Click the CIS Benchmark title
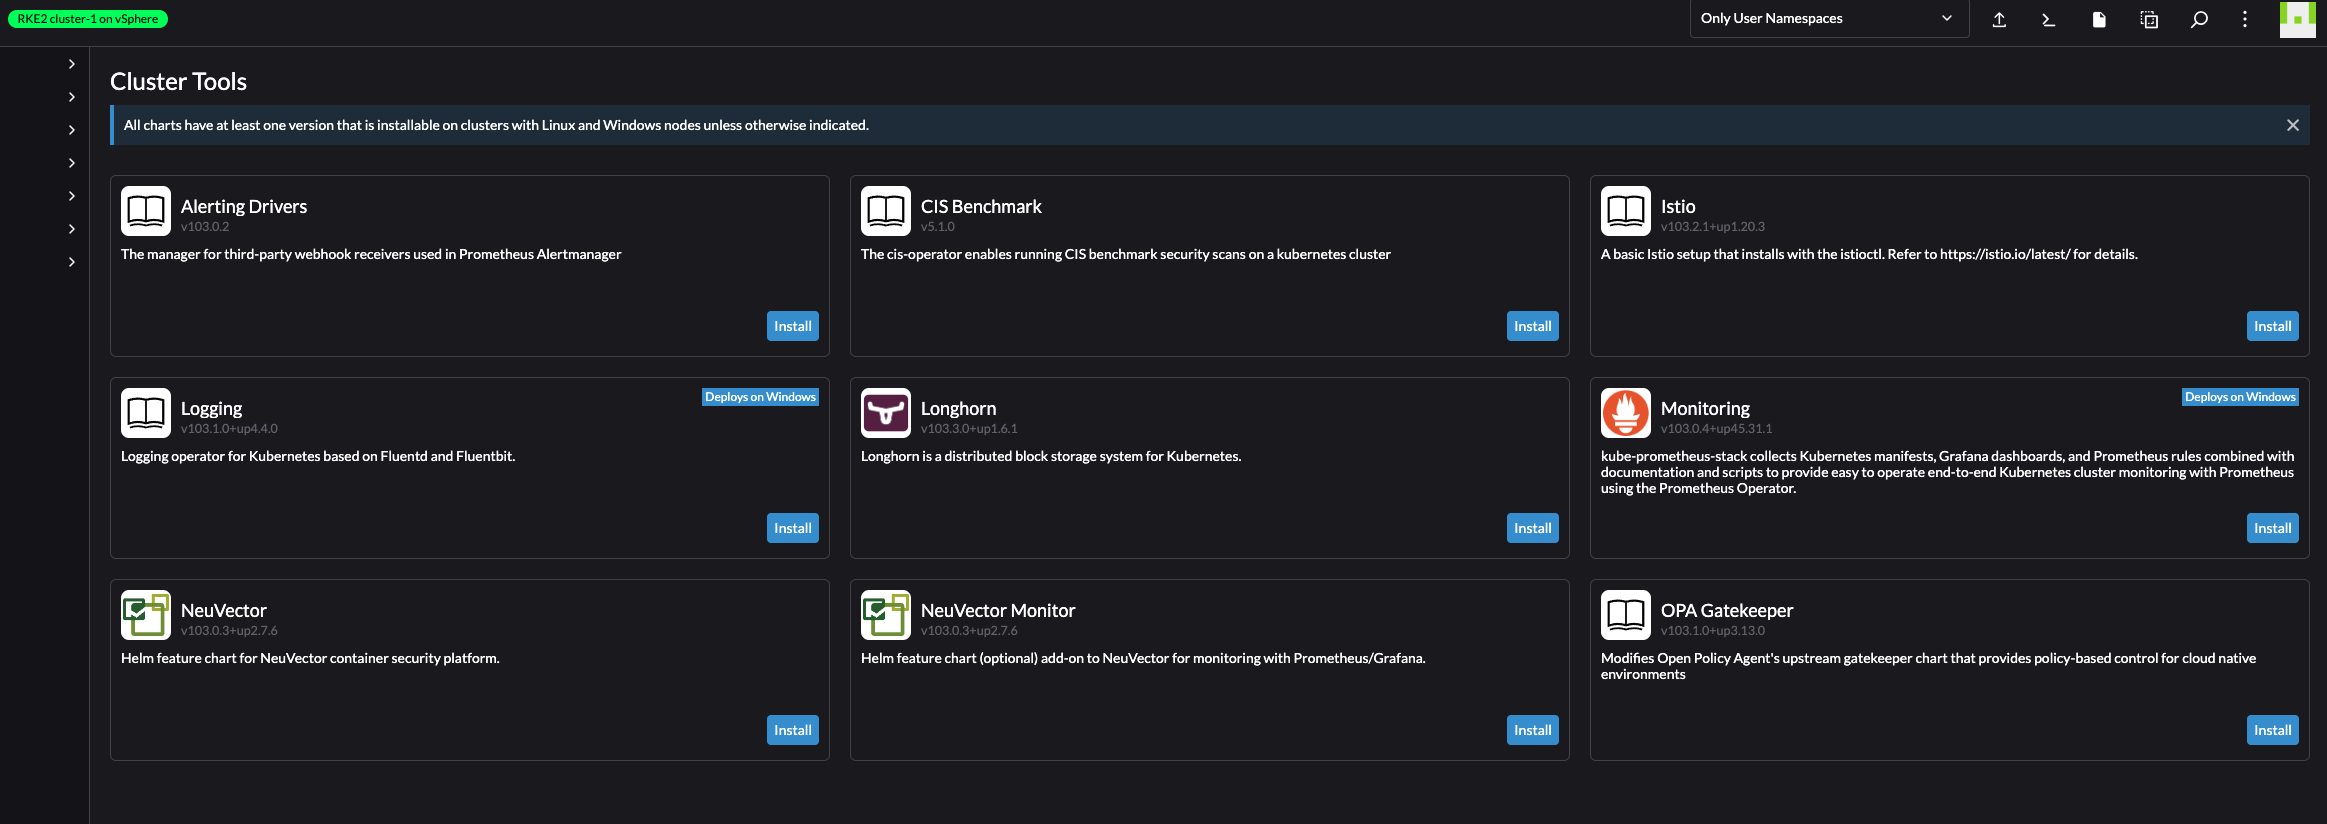 pos(981,206)
